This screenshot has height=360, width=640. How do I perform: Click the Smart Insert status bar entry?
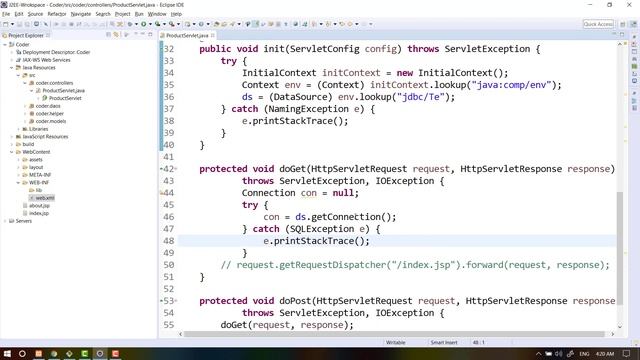point(444,342)
